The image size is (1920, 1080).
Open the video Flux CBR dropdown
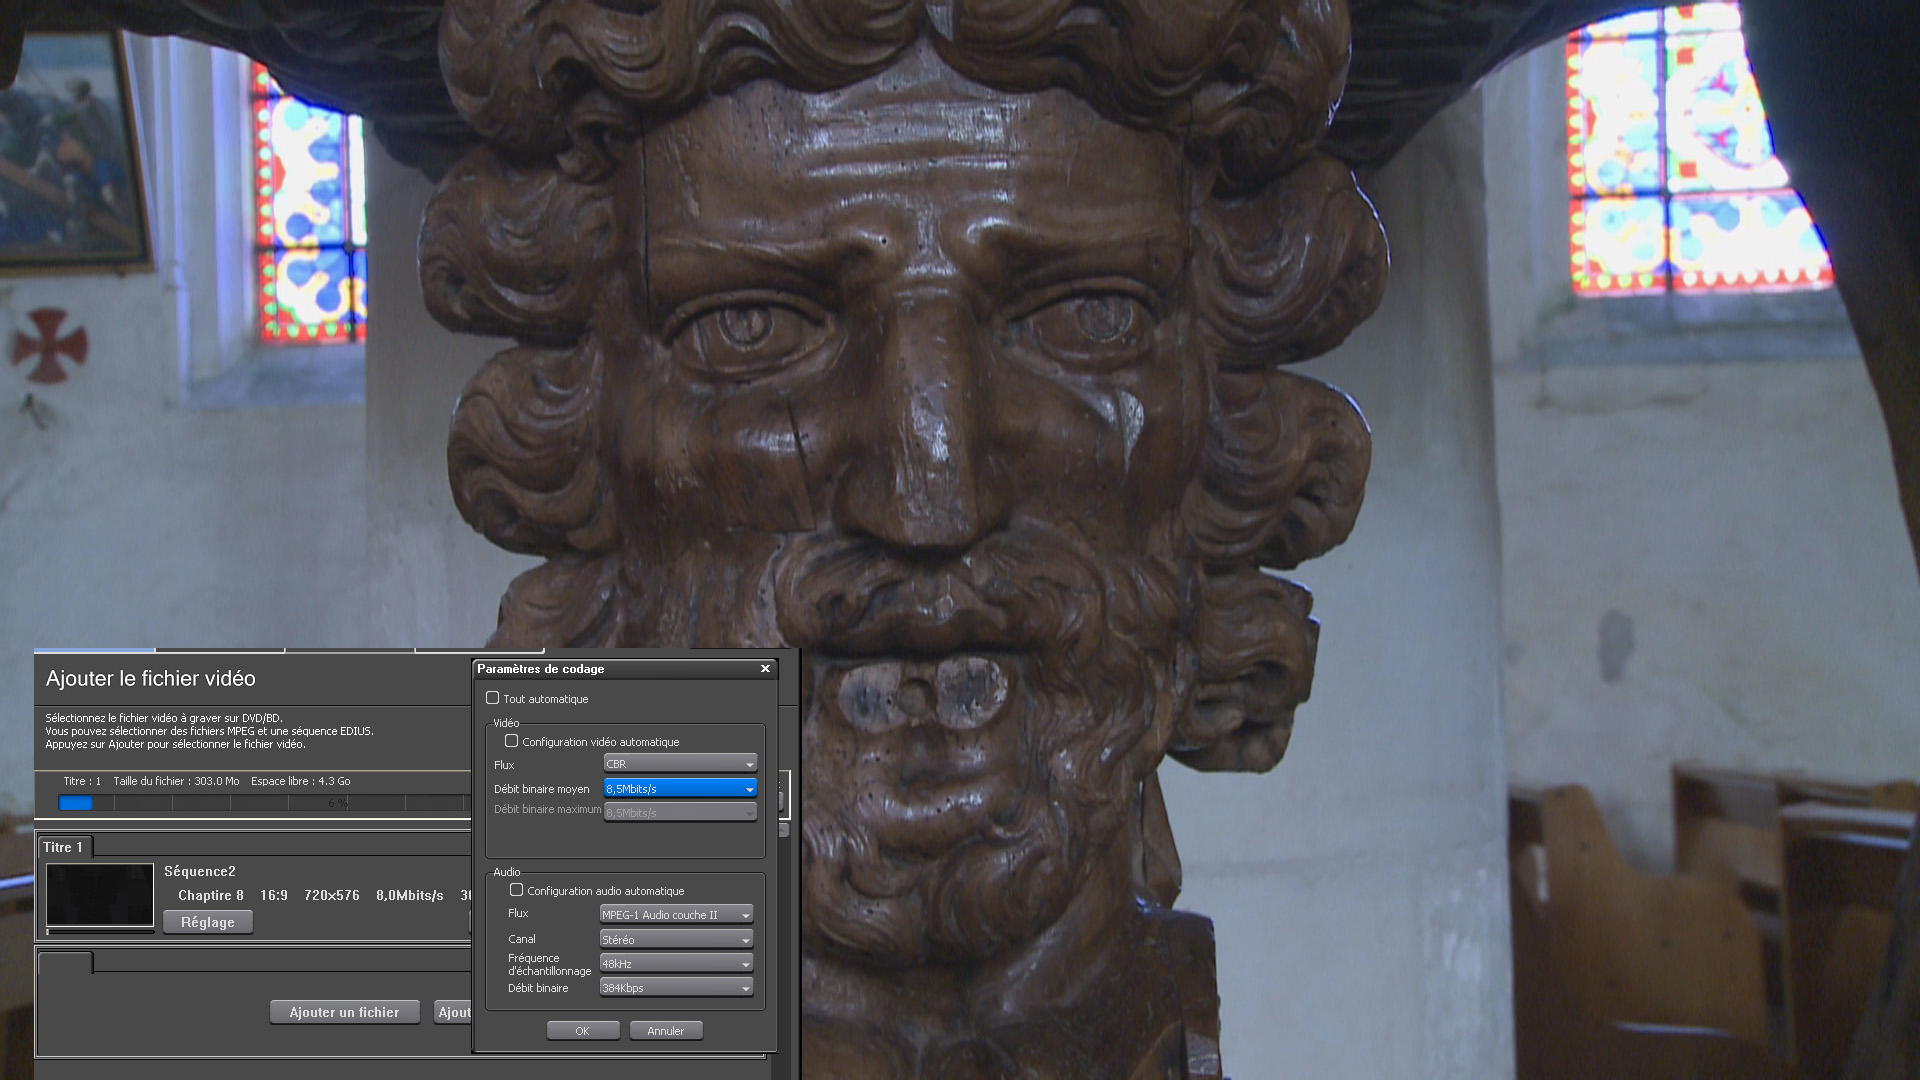680,764
